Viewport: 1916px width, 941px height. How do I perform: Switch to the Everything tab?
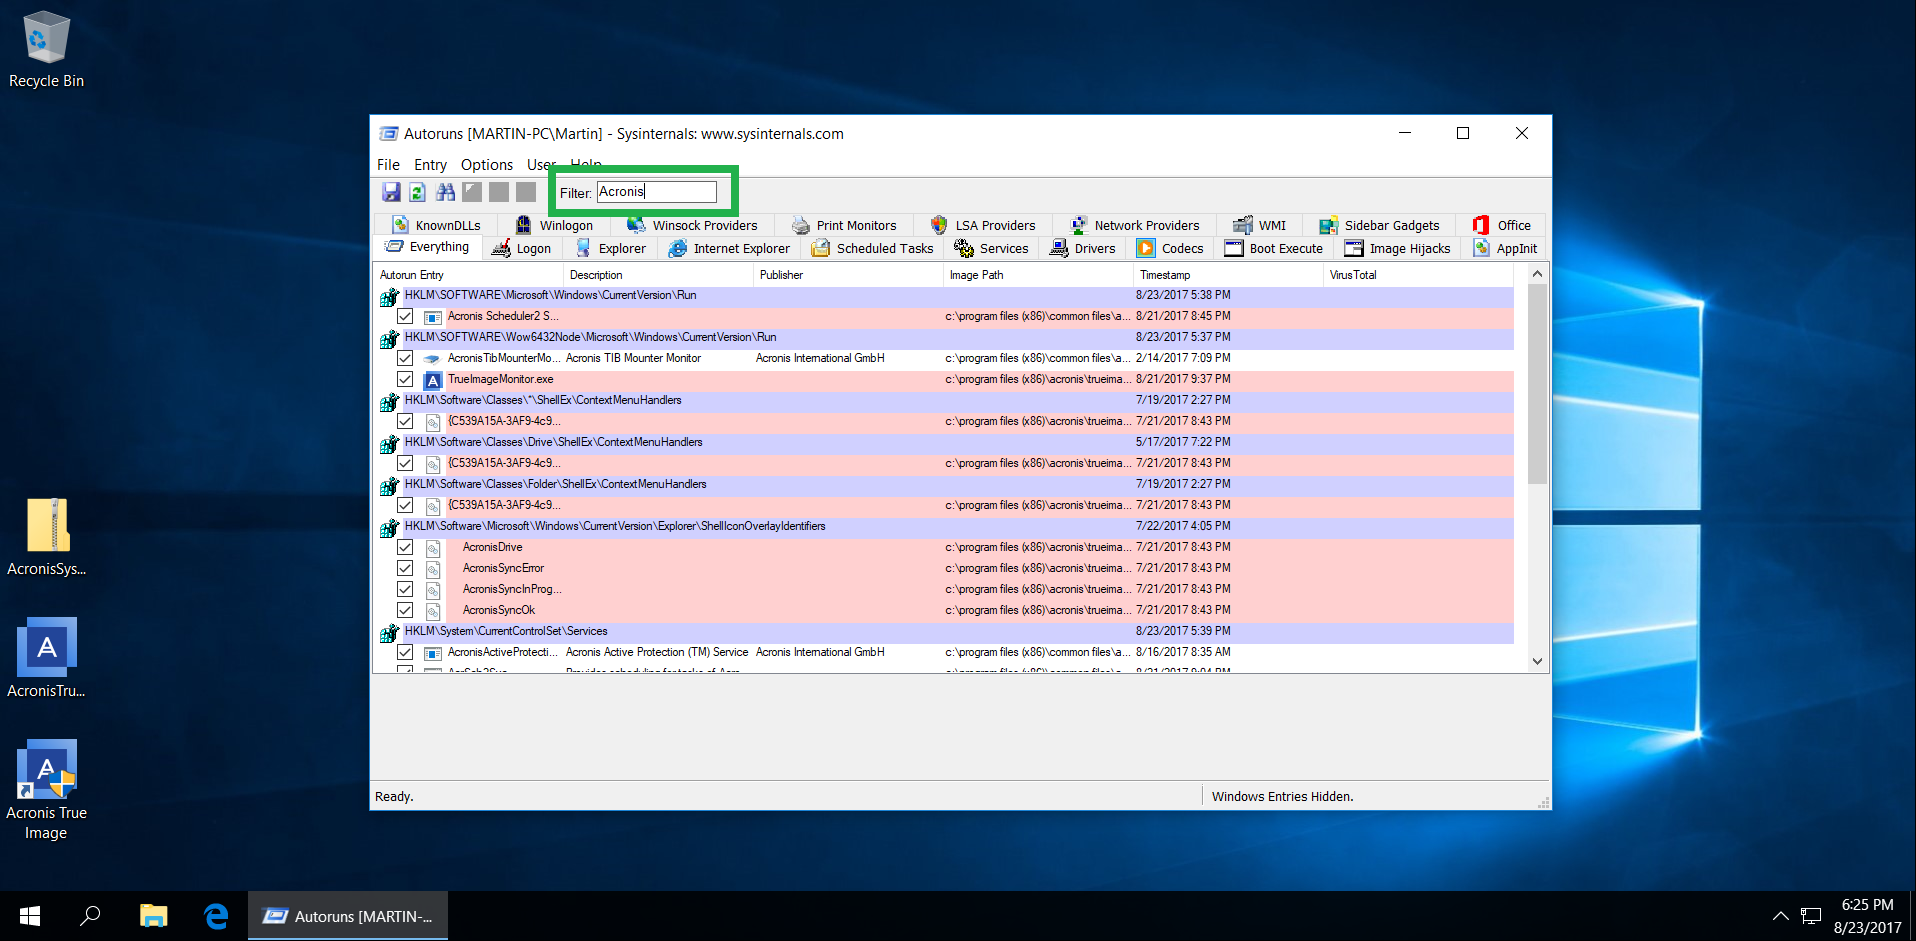(x=428, y=247)
